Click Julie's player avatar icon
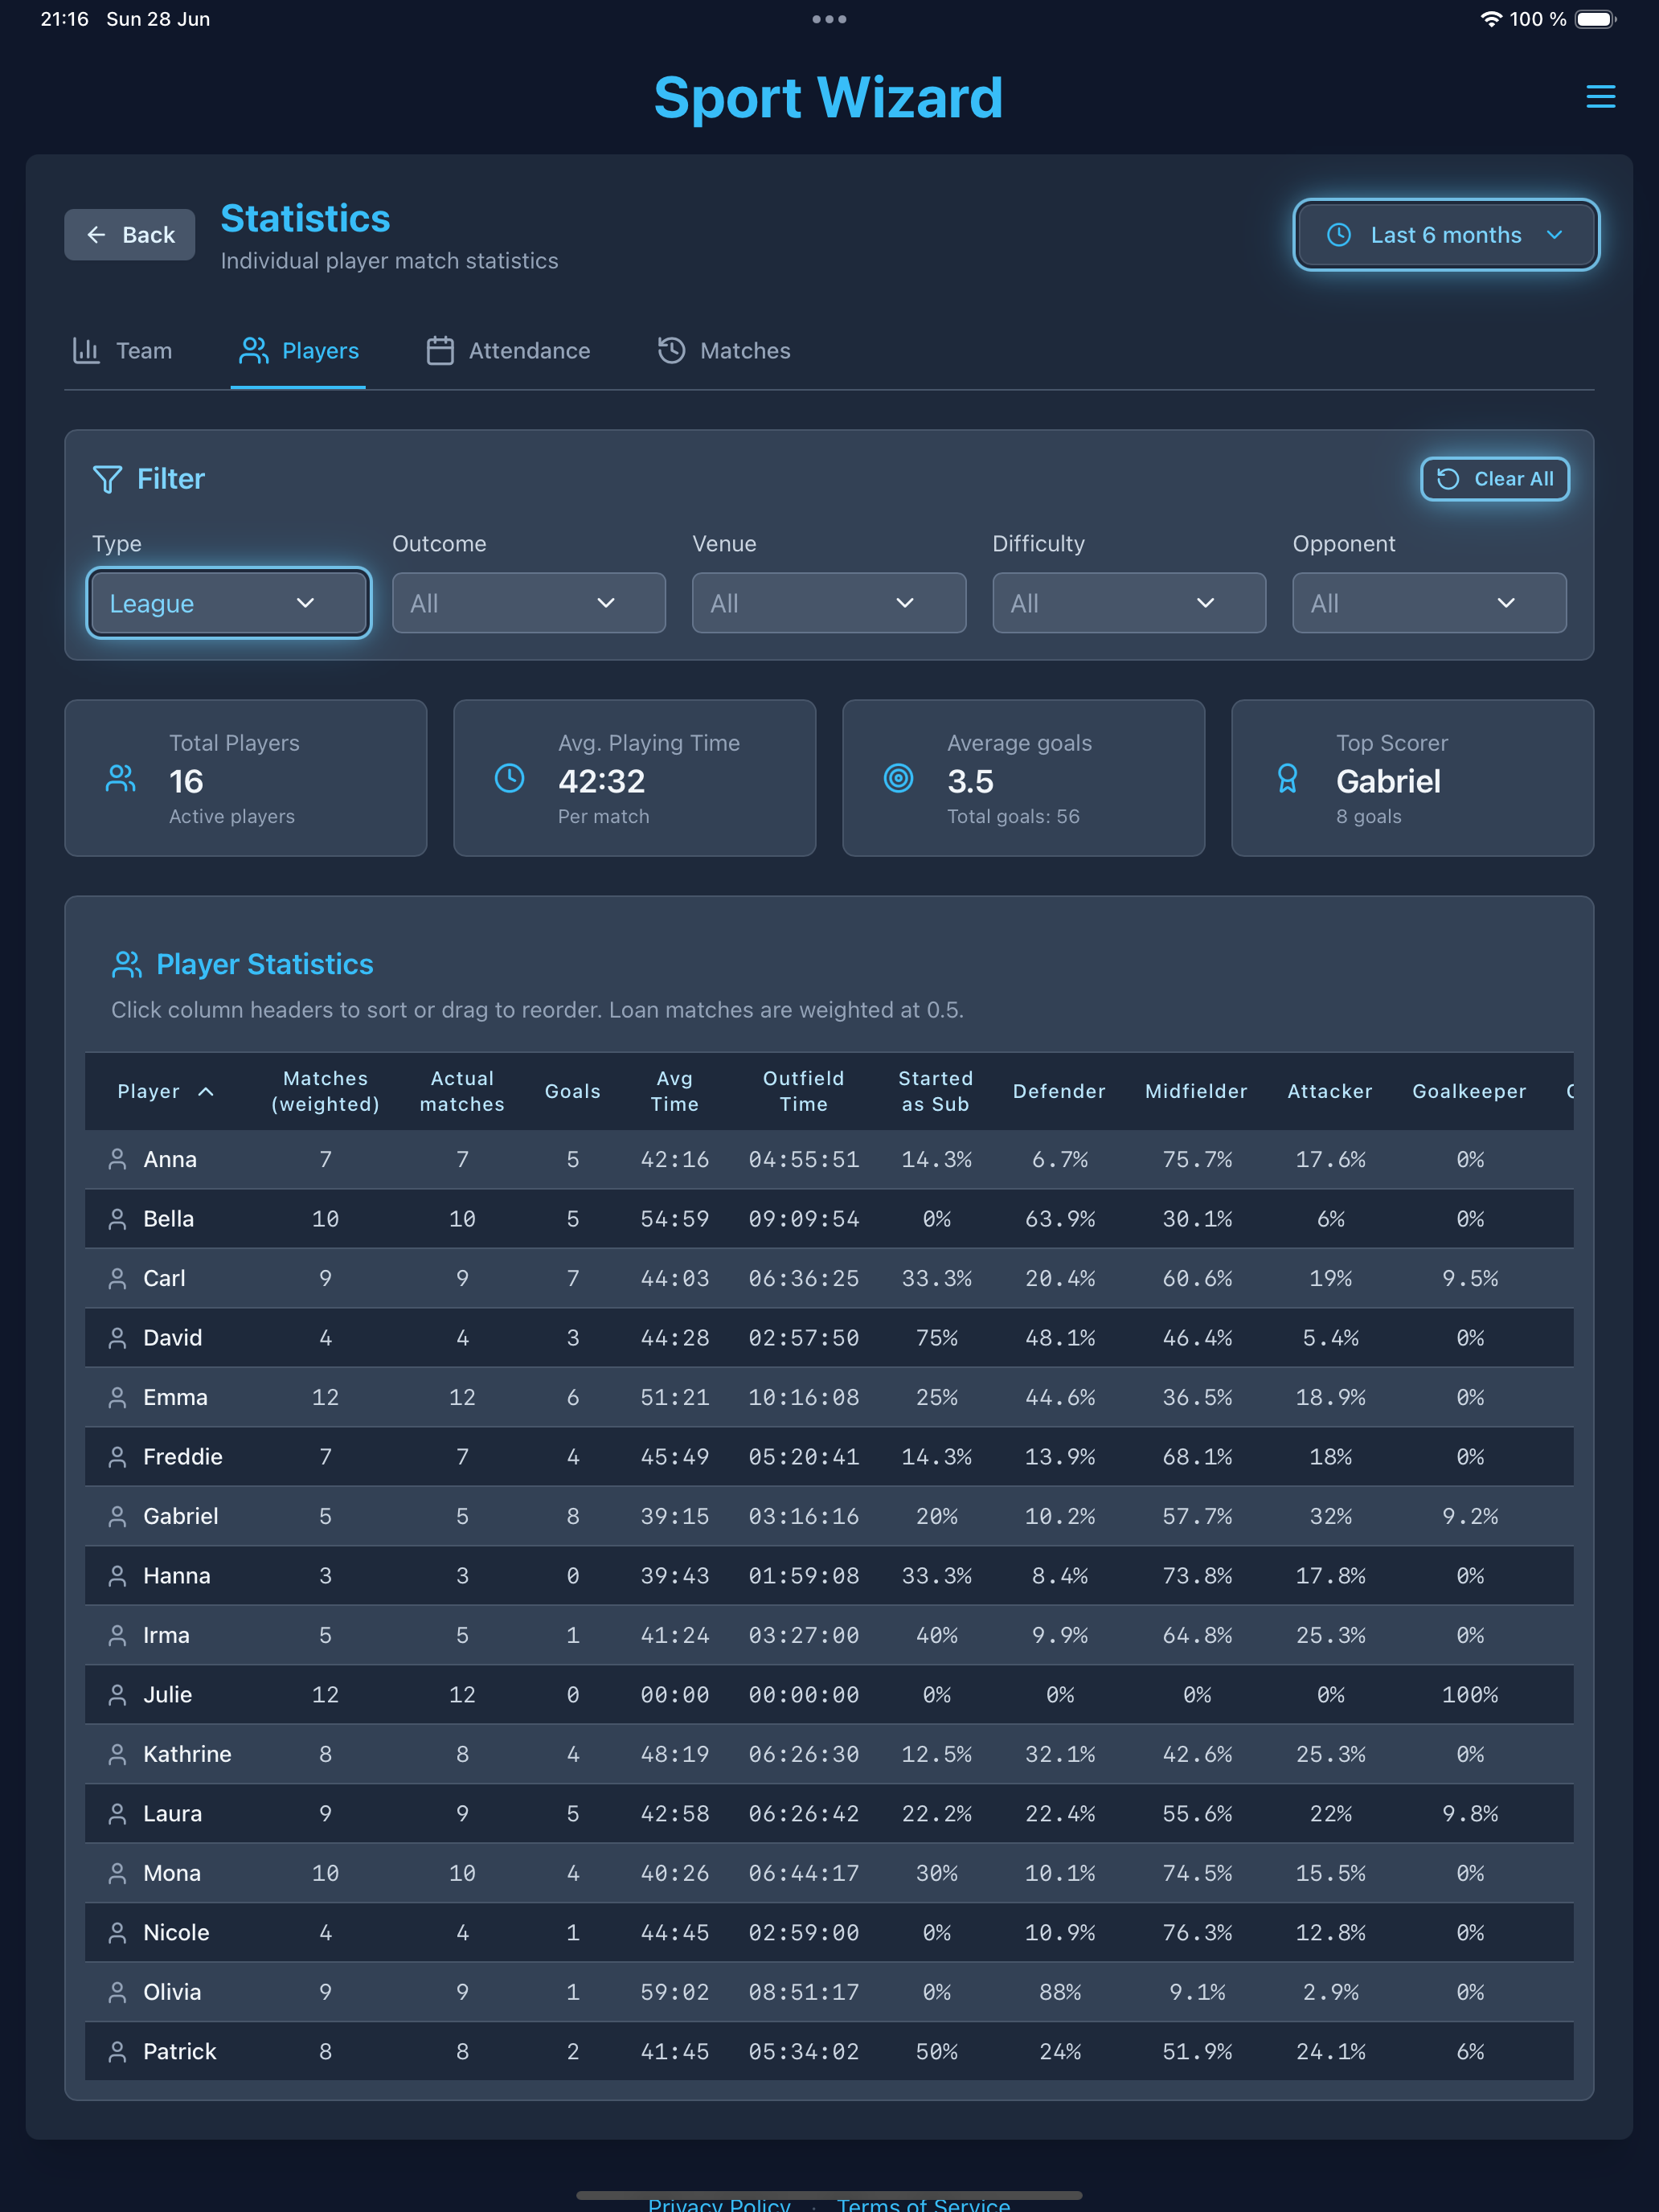This screenshot has height=2212, width=1659. click(117, 1695)
